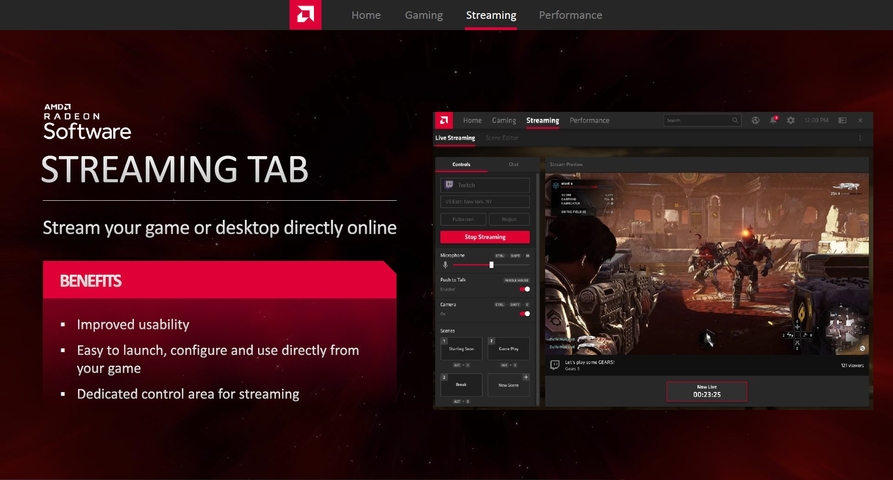Screen dimensions: 893x480
Task: Open the US East server region dropdown
Action: point(485,202)
